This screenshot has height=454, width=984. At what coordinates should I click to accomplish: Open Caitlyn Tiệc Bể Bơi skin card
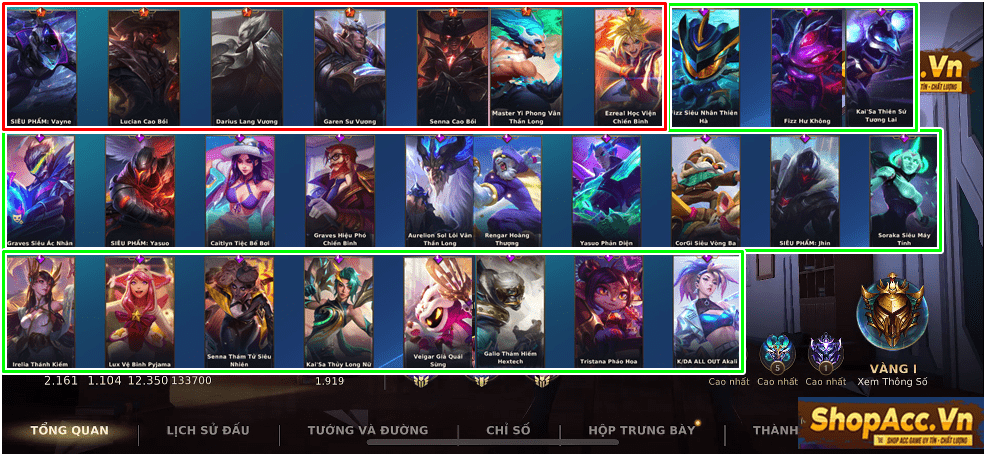[x=240, y=191]
